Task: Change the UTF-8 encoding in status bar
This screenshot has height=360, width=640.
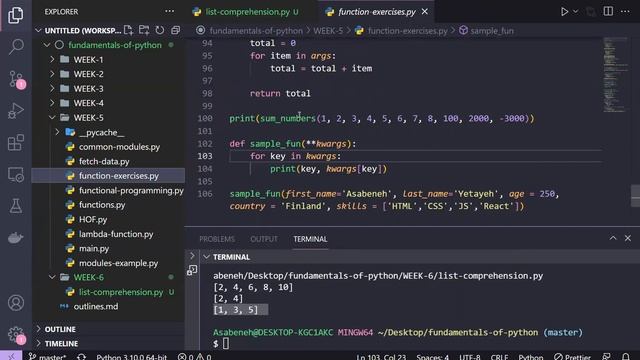Action: [469, 356]
